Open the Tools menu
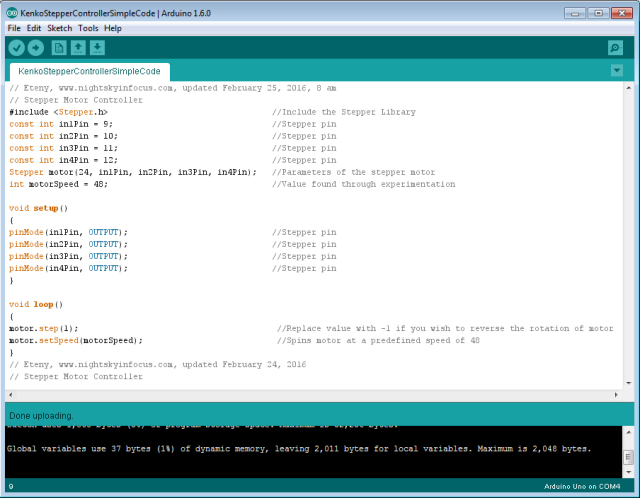The width and height of the screenshot is (640, 498). click(x=88, y=28)
